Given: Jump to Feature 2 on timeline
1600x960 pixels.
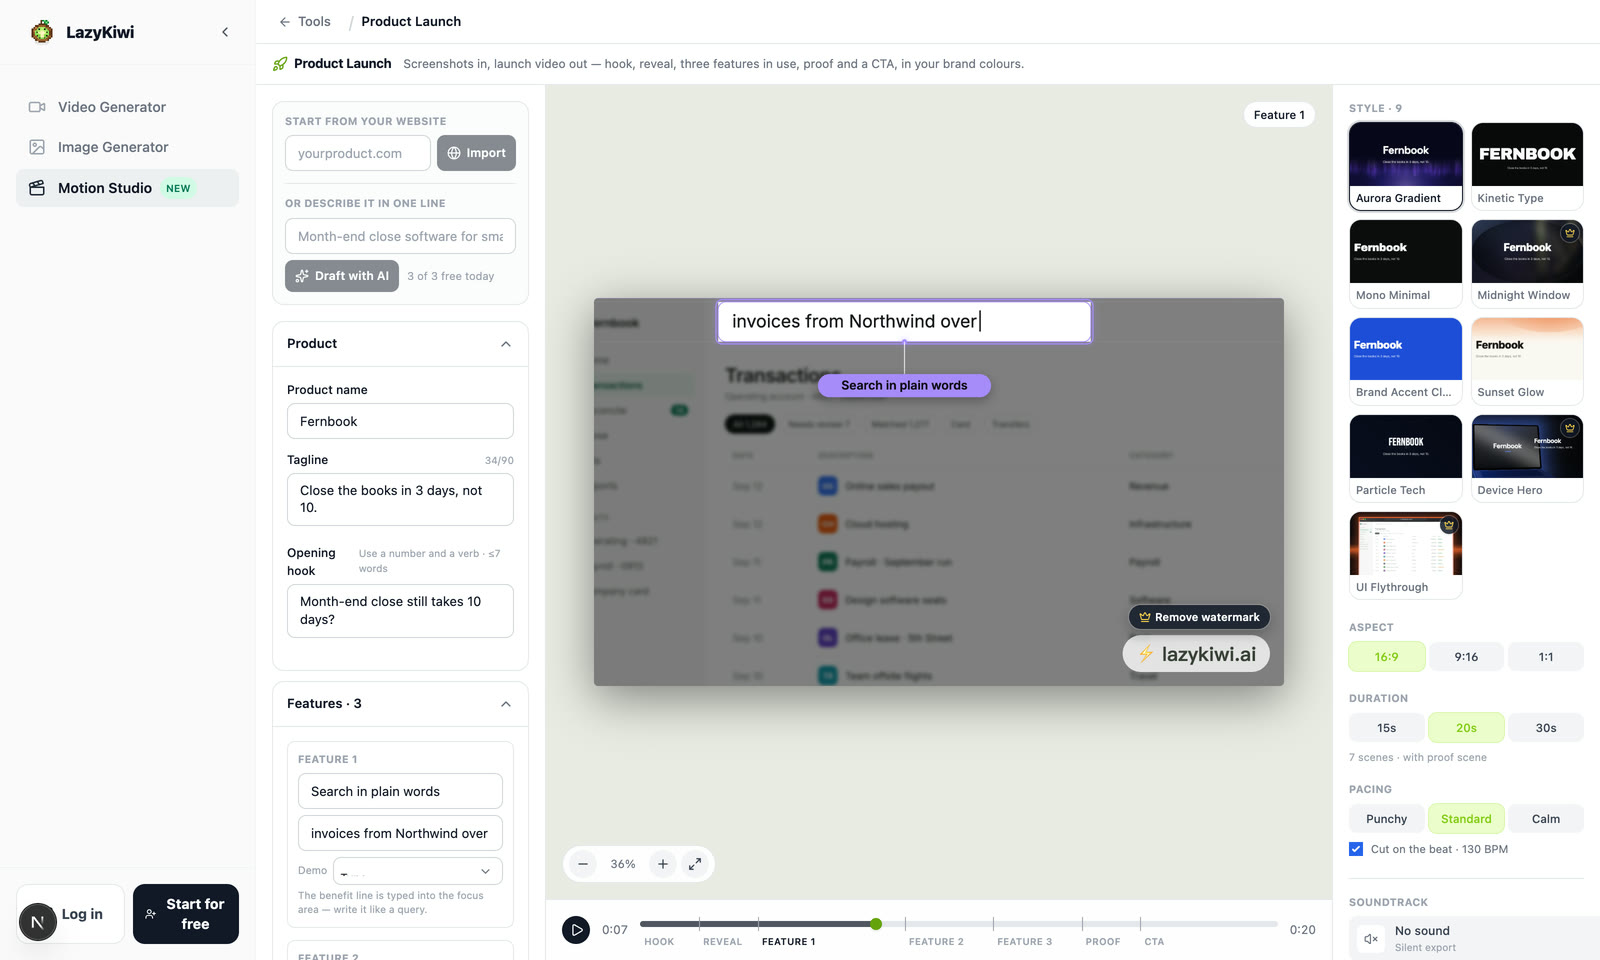Looking at the screenshot, I should pyautogui.click(x=936, y=942).
